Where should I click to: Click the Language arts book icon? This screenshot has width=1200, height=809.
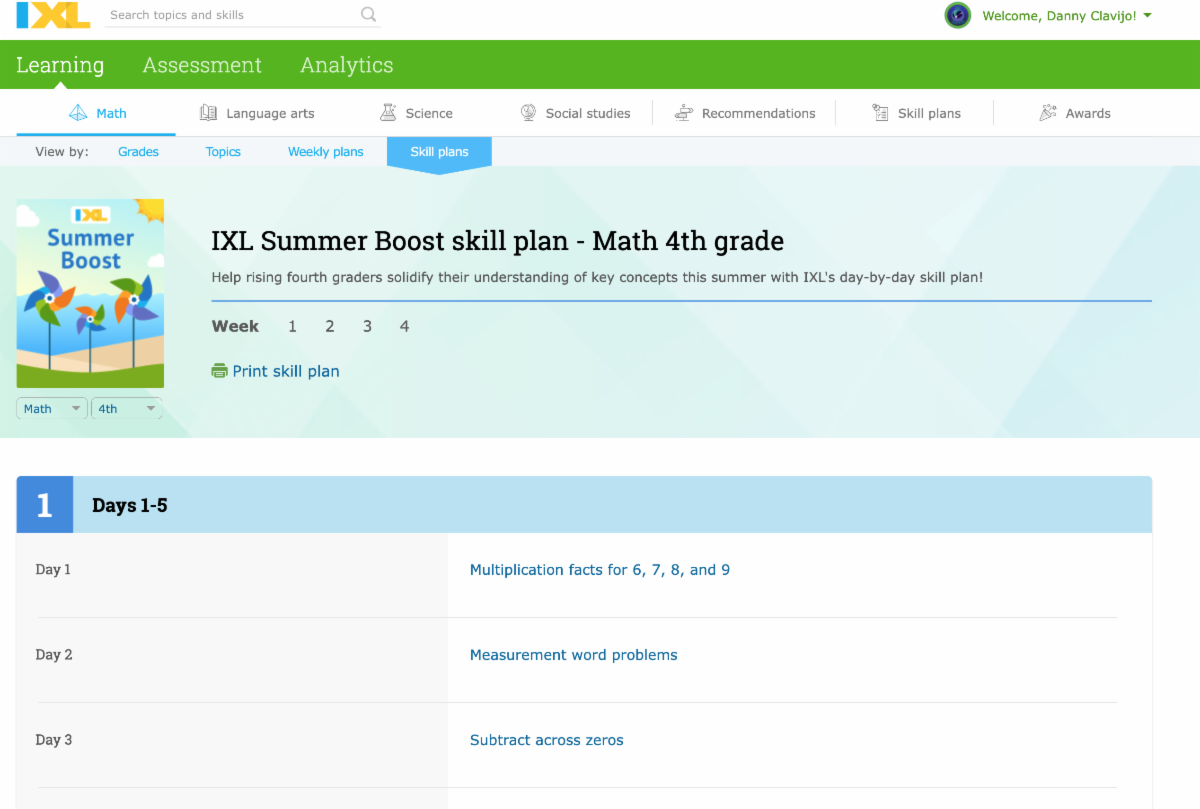208,113
